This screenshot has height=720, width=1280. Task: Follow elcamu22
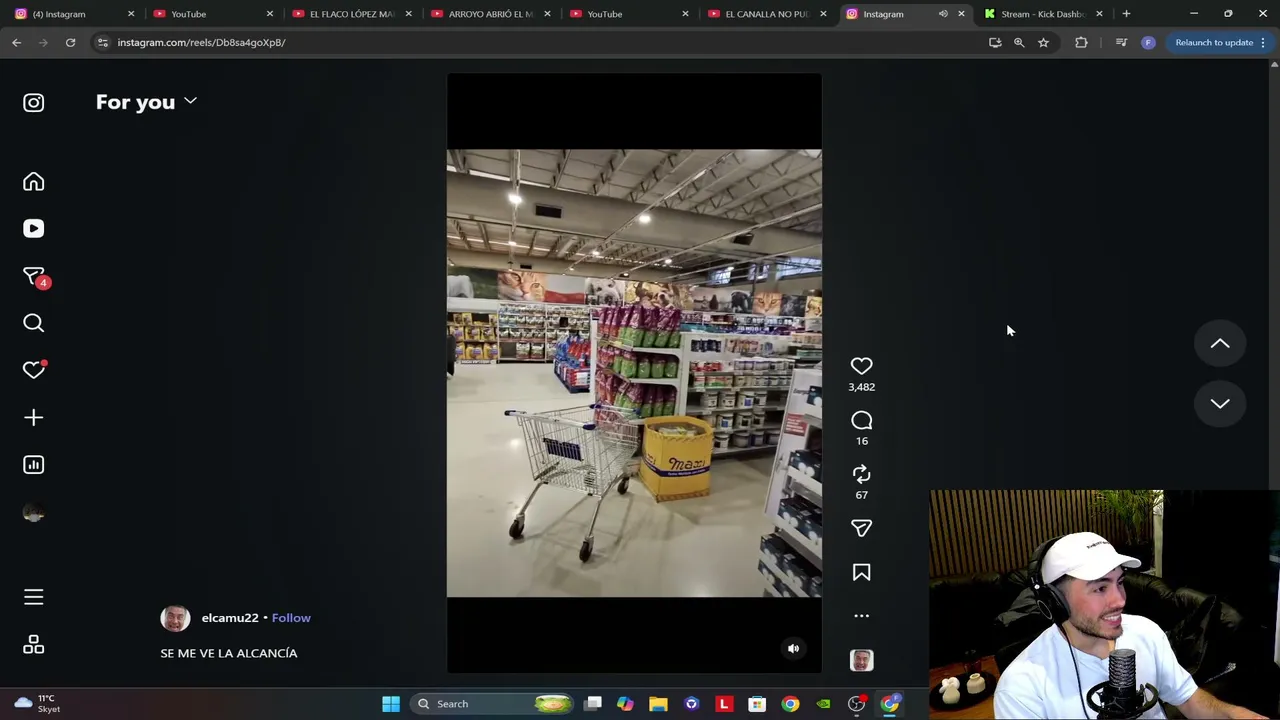click(x=291, y=618)
